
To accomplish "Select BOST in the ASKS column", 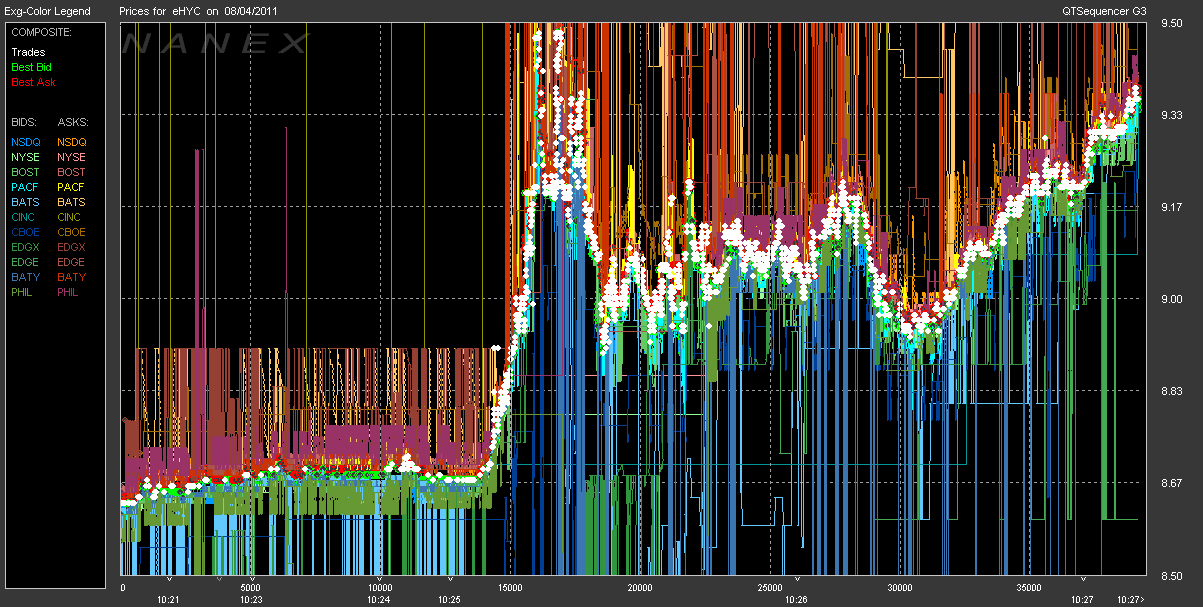I will click(71, 172).
